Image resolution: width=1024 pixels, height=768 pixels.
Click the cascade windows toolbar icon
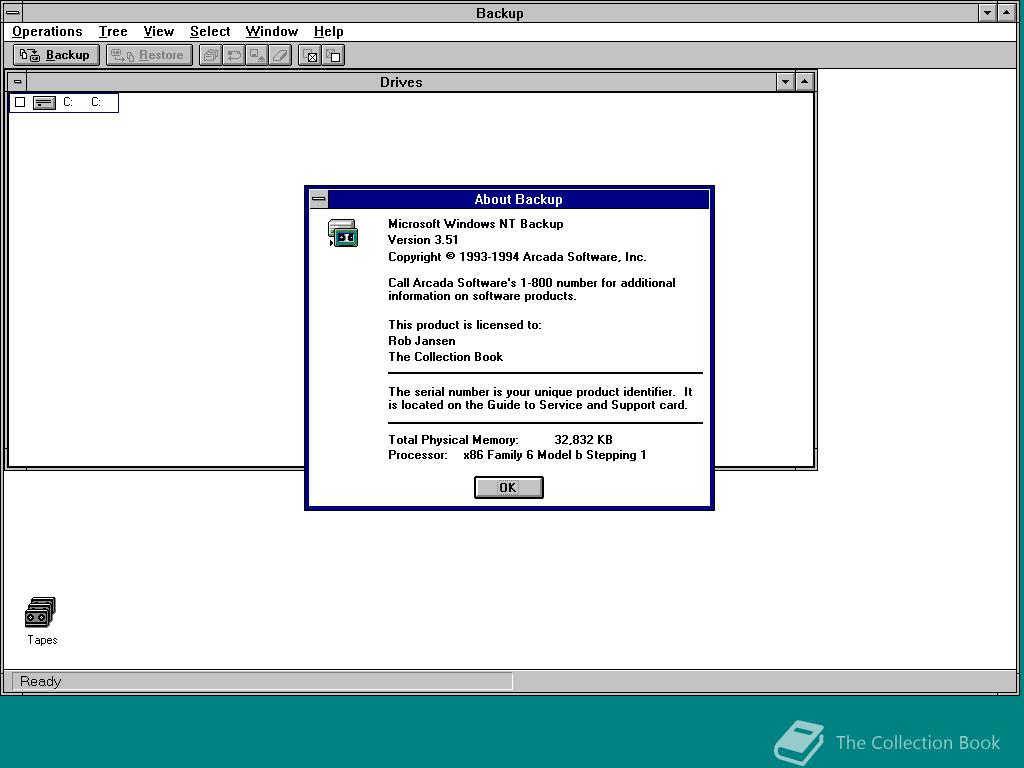tap(210, 55)
